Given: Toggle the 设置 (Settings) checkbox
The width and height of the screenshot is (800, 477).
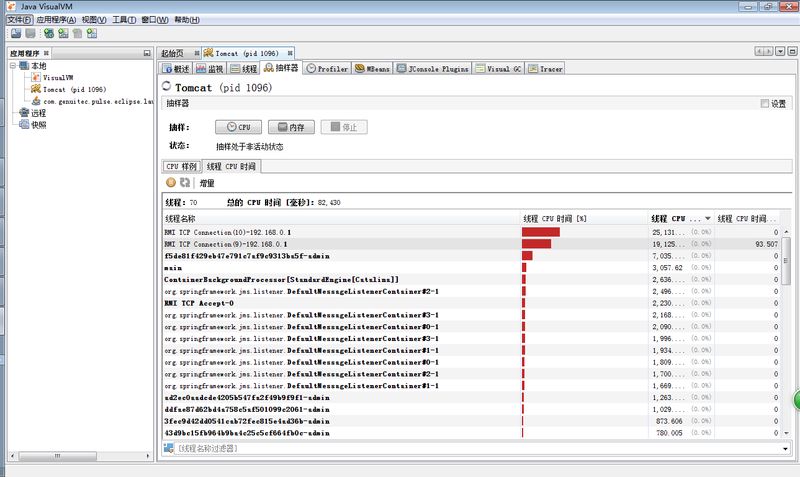Looking at the screenshot, I should (764, 104).
